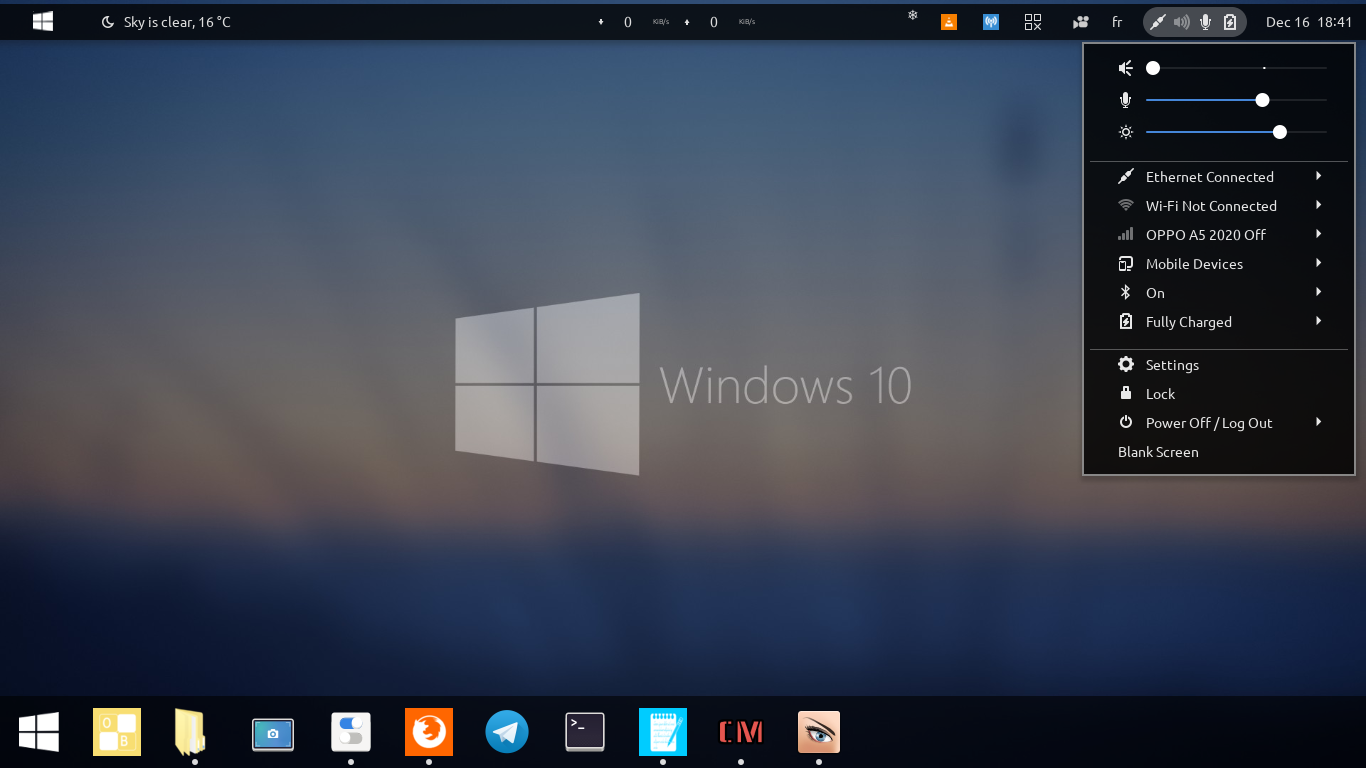This screenshot has width=1366, height=768.
Task: Launch the yellow OB tiles app in dock
Action: pos(117,732)
